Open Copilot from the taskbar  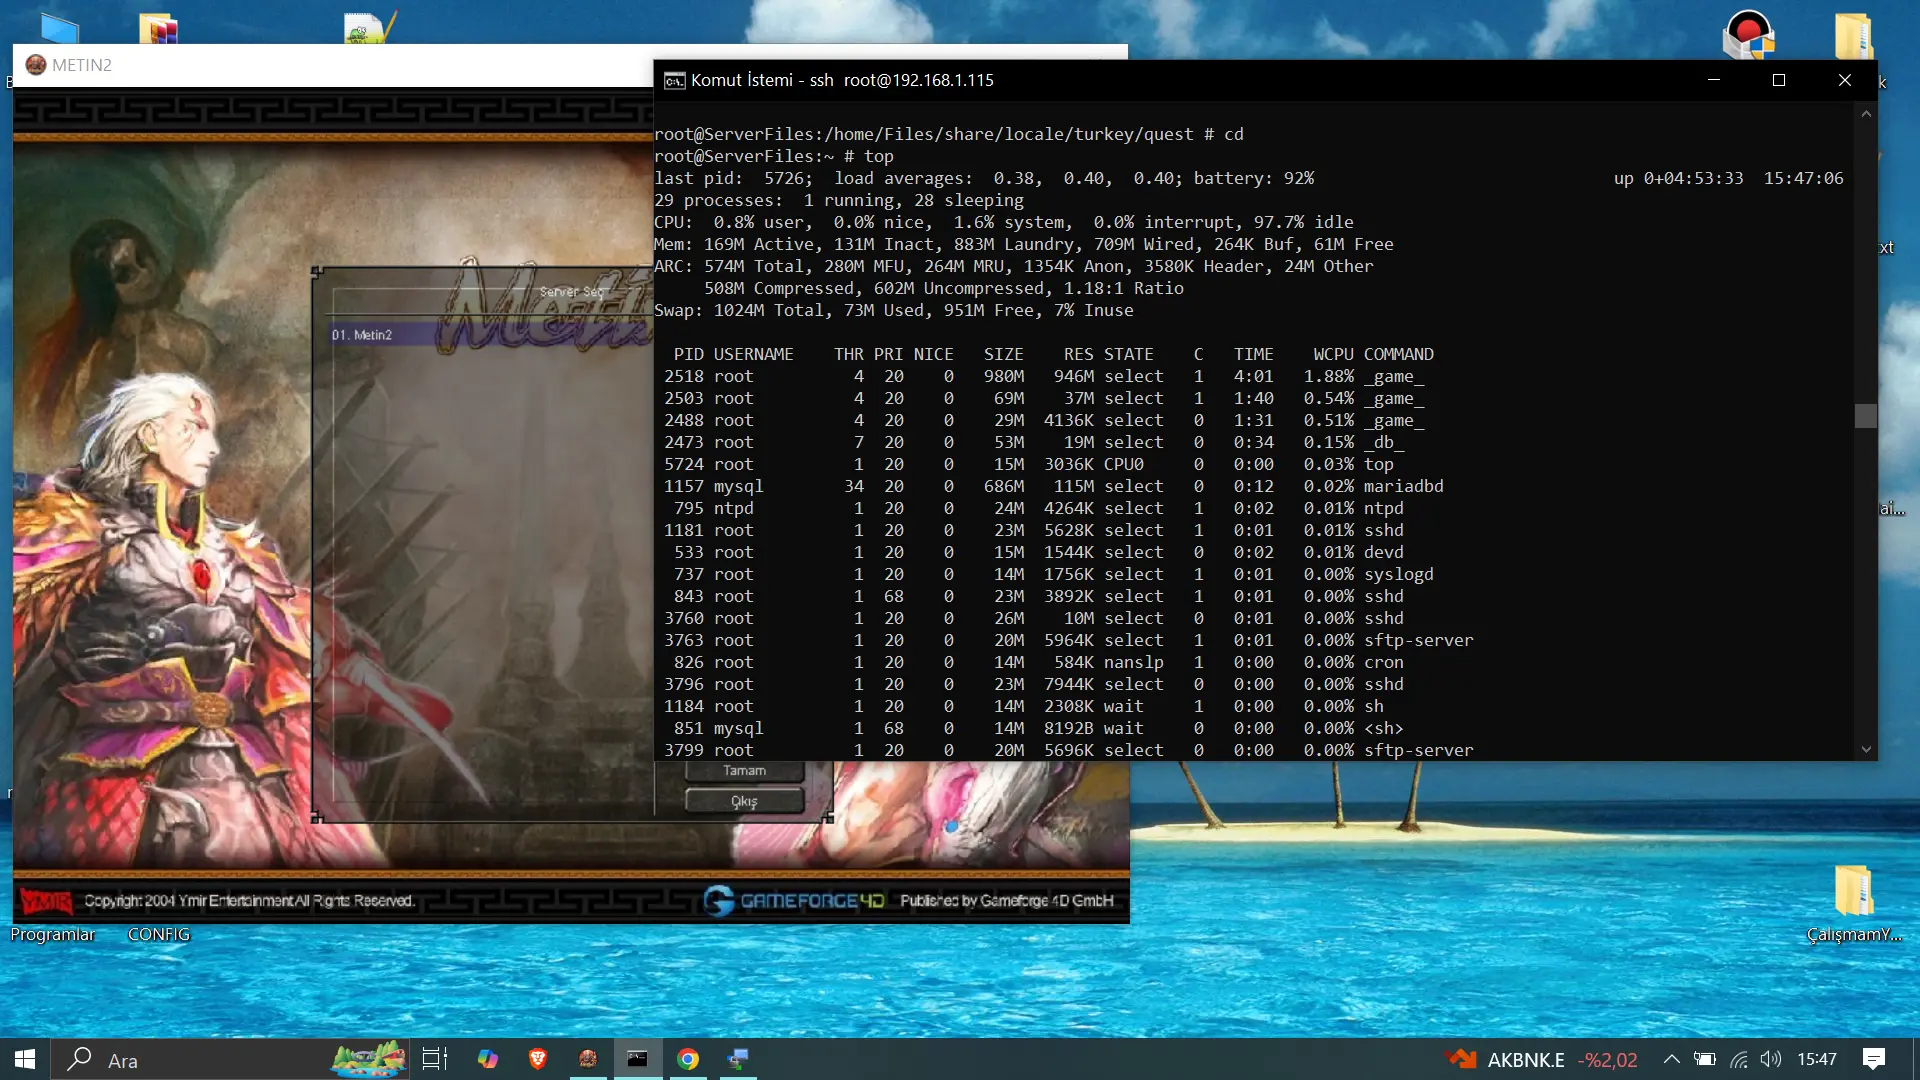click(487, 1059)
